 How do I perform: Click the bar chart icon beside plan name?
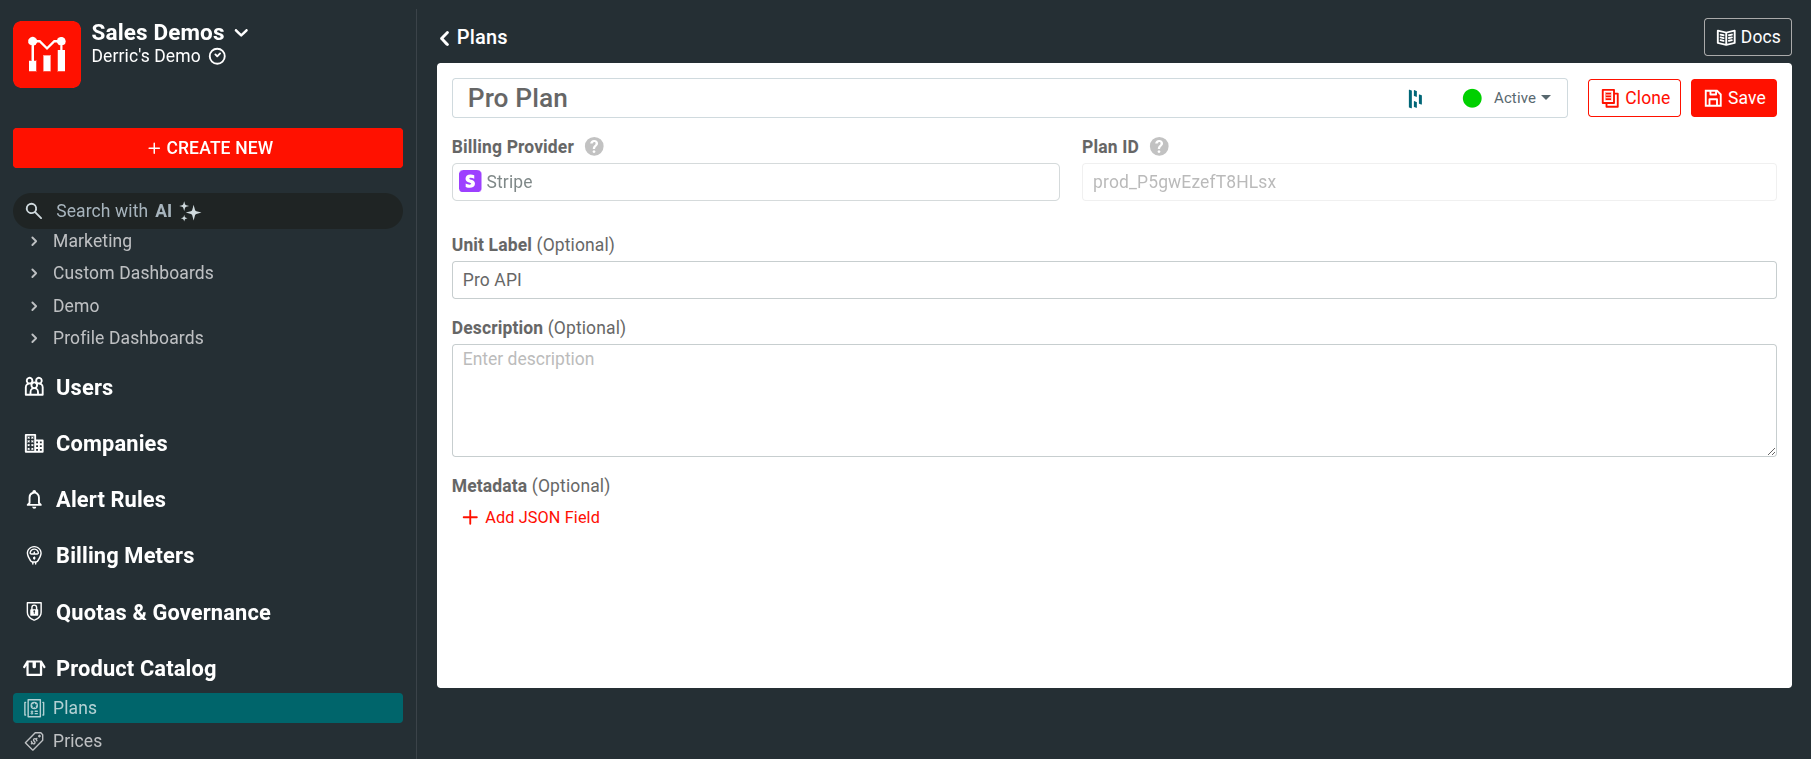[1415, 98]
